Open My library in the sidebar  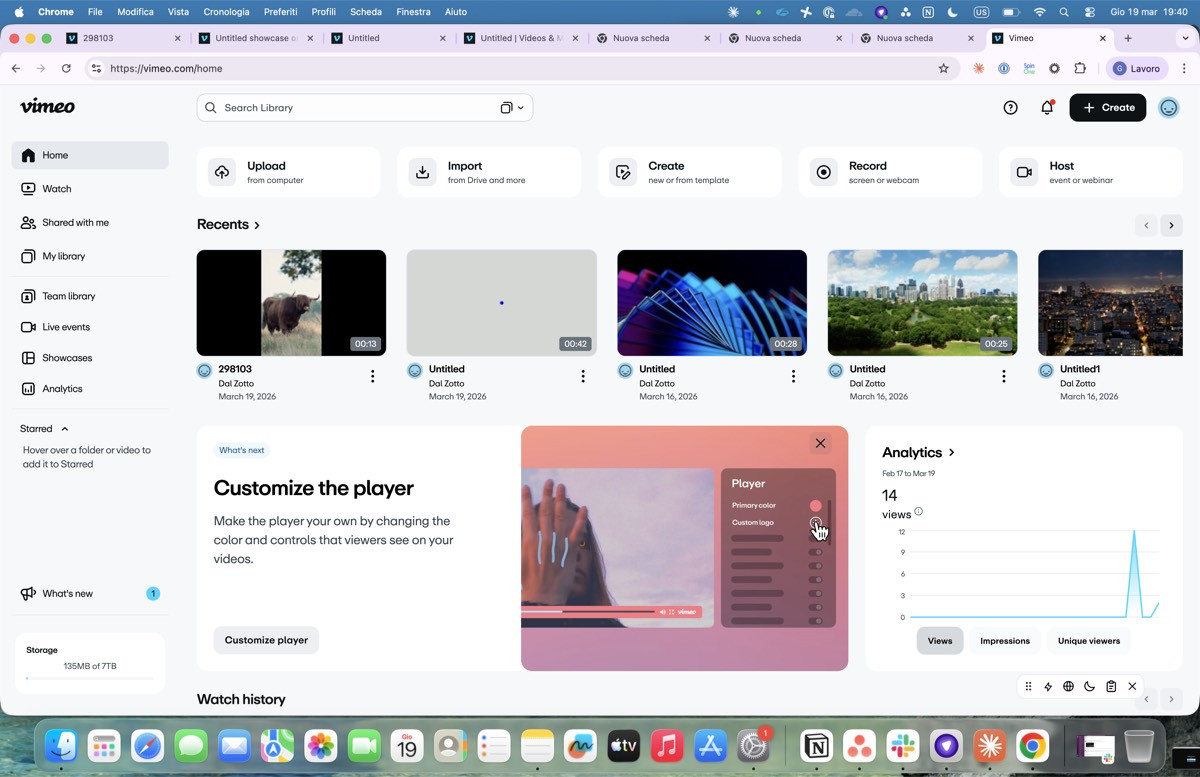90,257
